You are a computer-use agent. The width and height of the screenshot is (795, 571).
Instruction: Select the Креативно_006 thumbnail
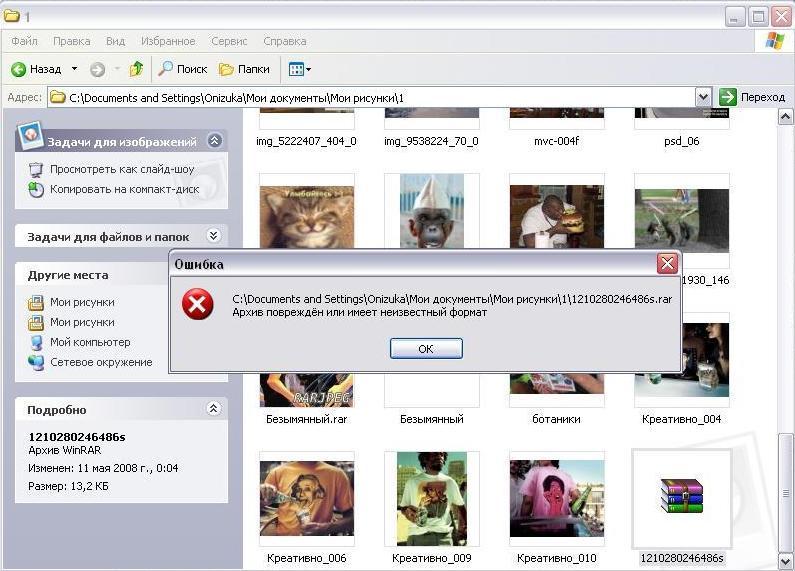[307, 498]
